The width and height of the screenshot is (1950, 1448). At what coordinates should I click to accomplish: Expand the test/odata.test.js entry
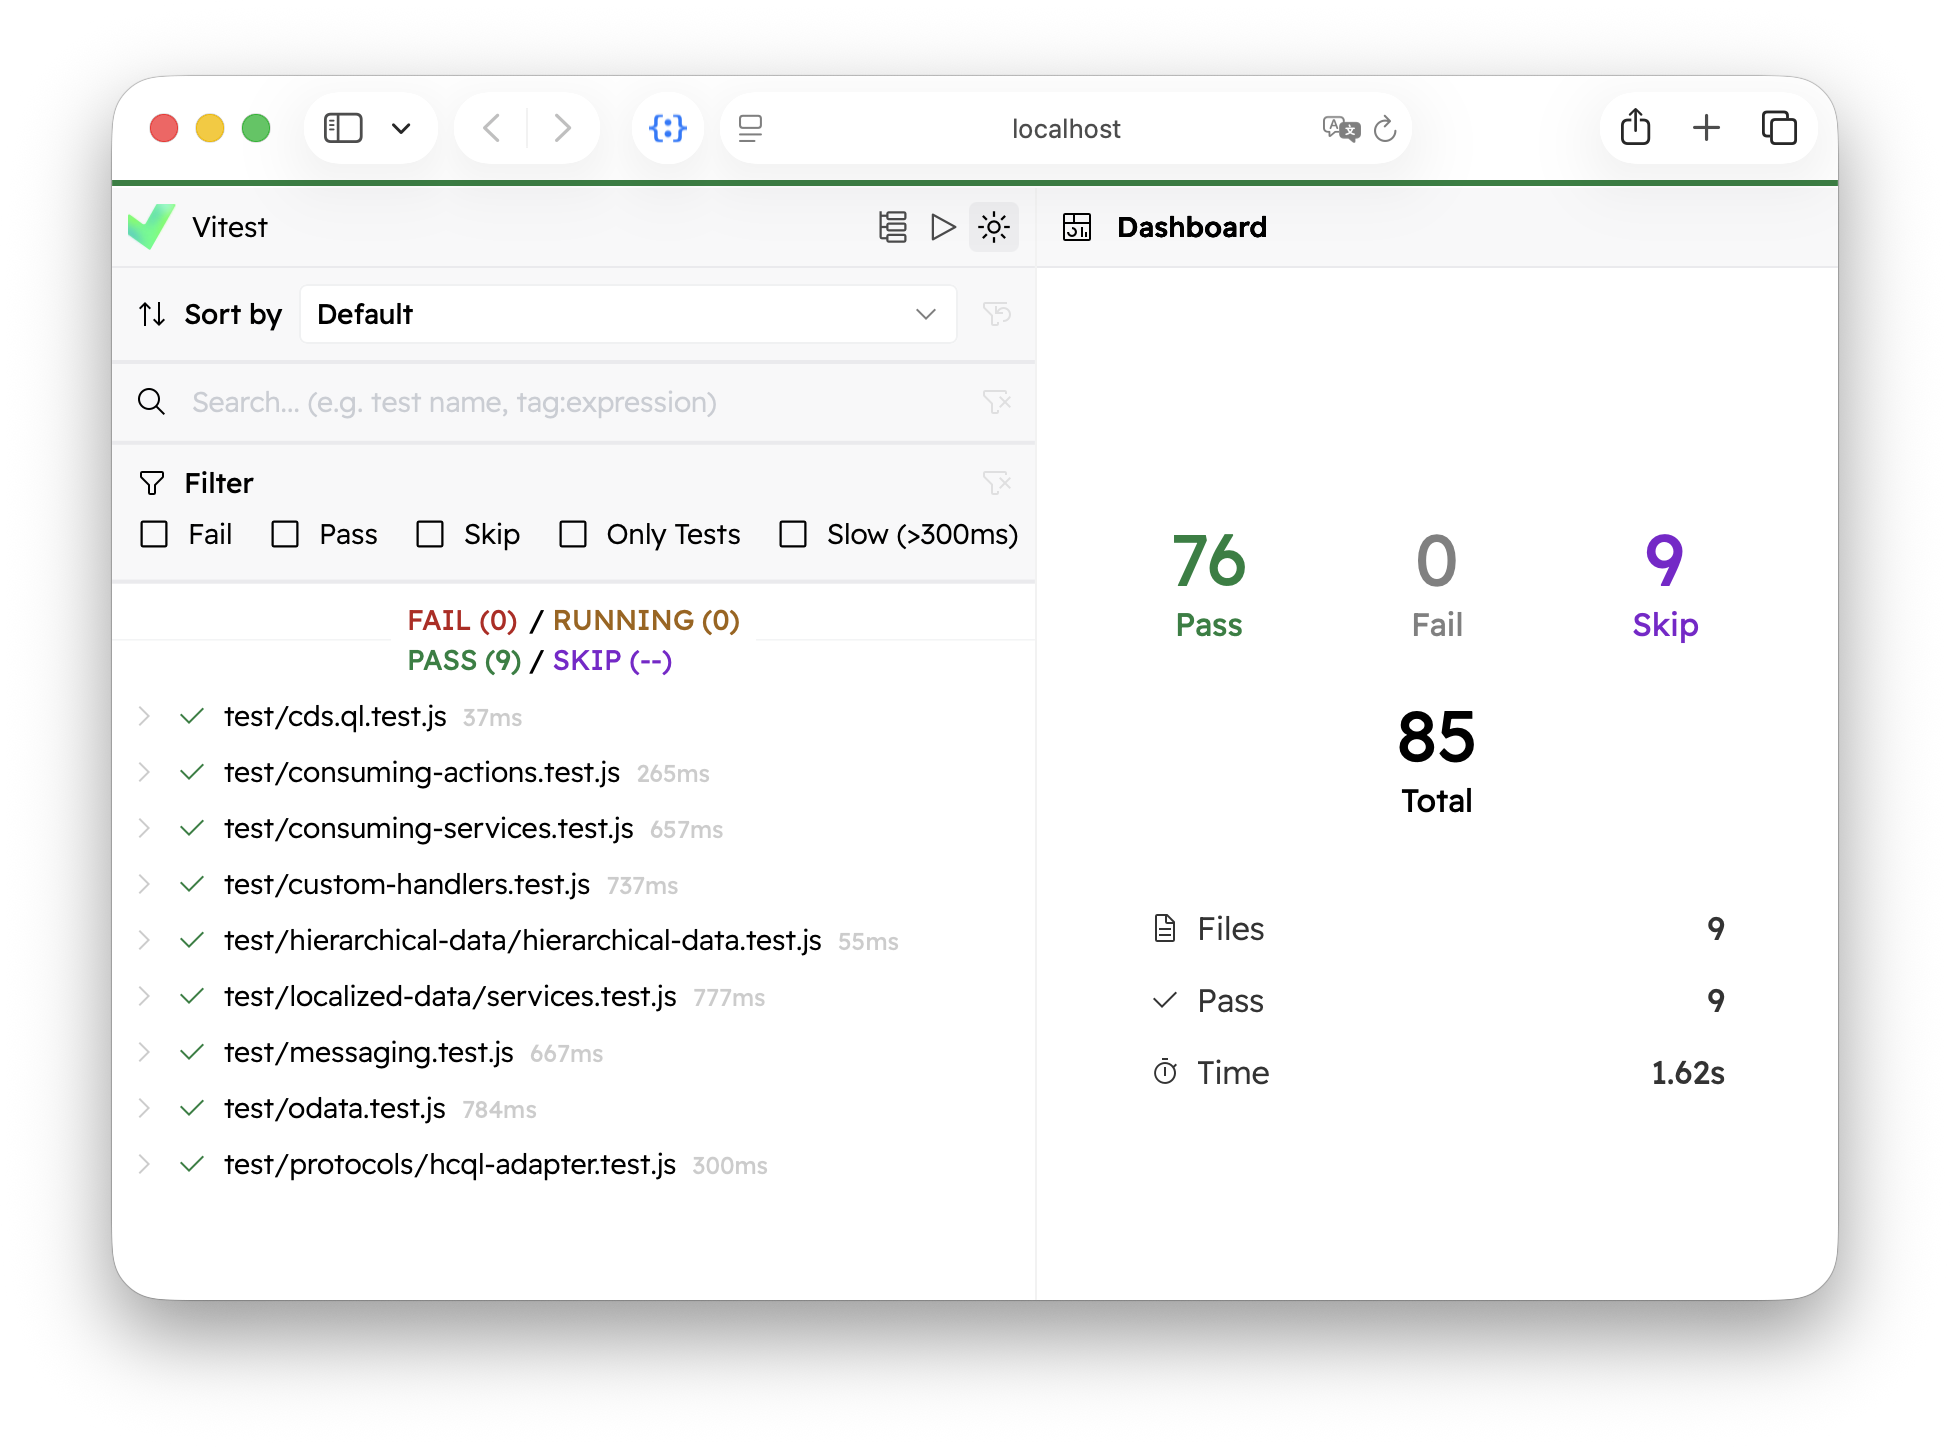[144, 1108]
